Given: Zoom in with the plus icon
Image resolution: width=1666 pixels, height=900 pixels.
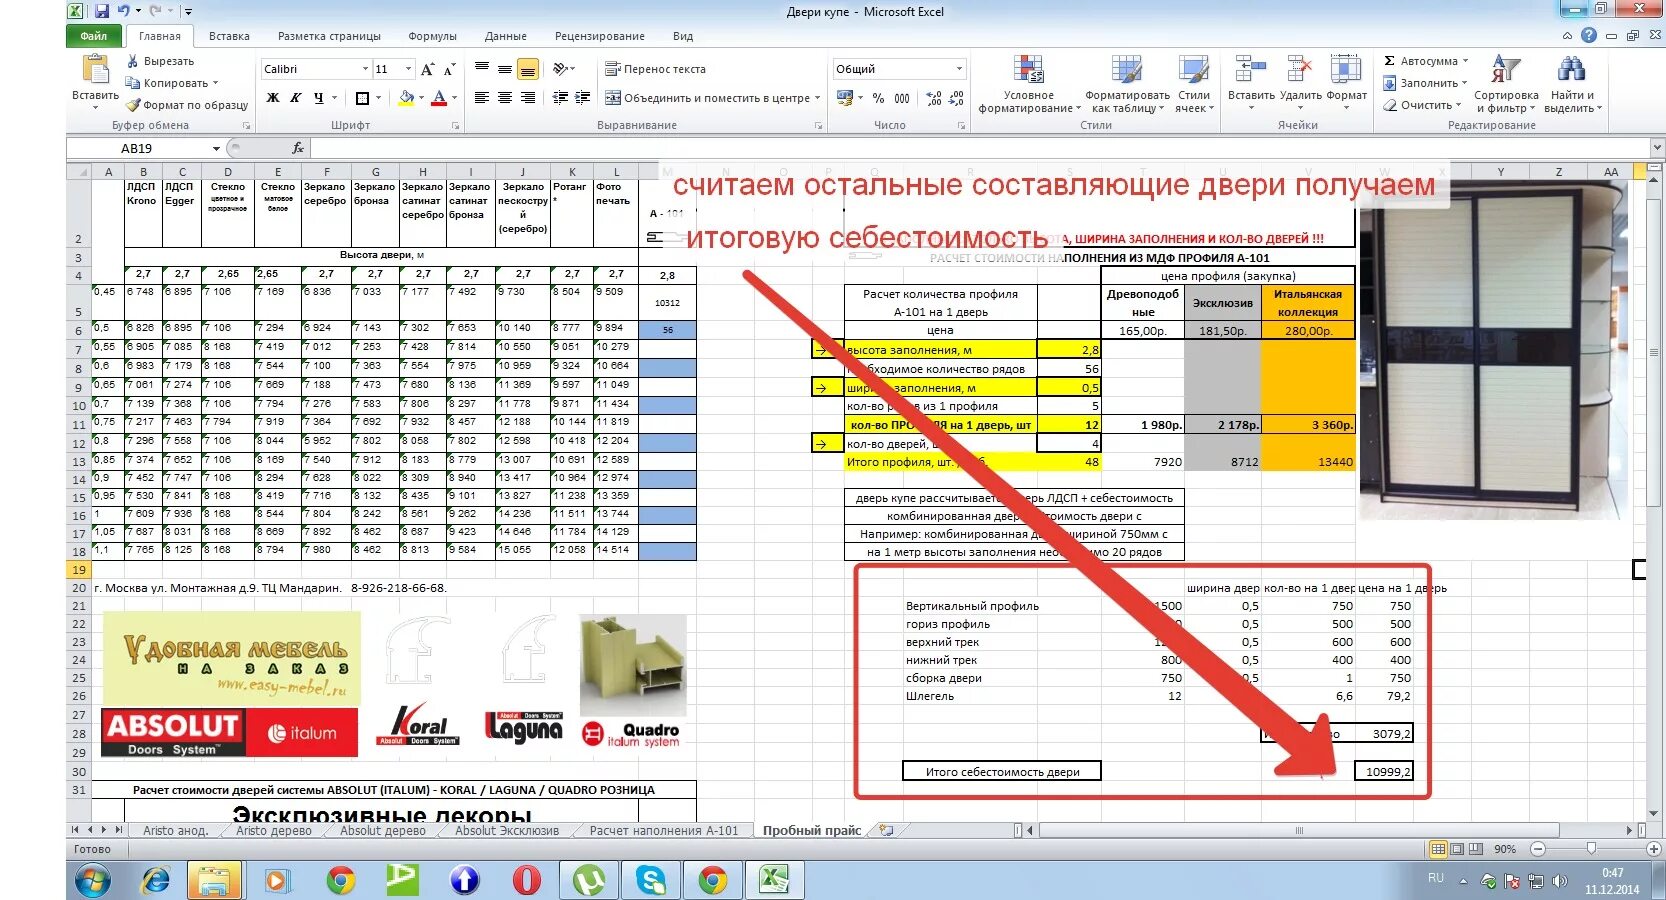Looking at the screenshot, I should click(1654, 849).
